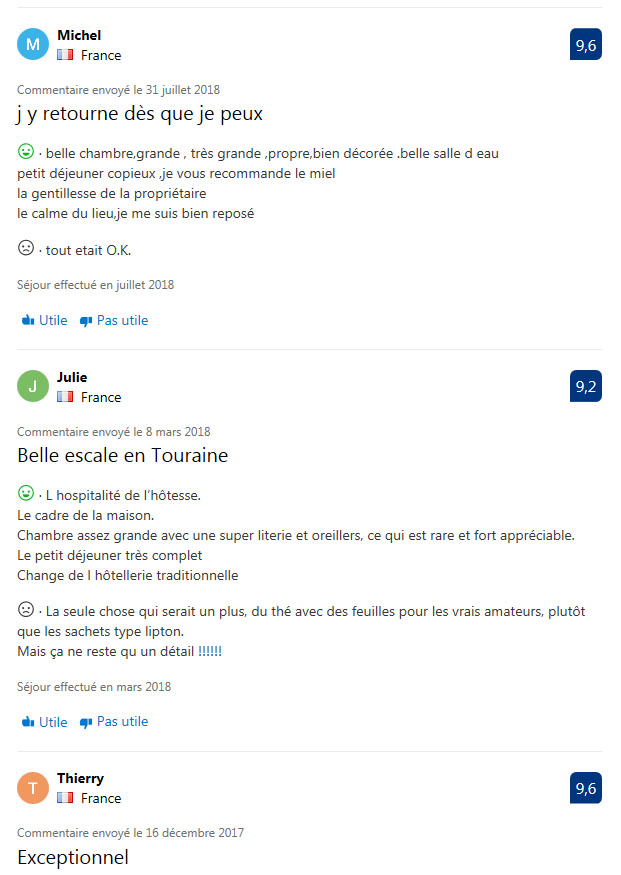Click the French flag under Thierry

[66, 798]
